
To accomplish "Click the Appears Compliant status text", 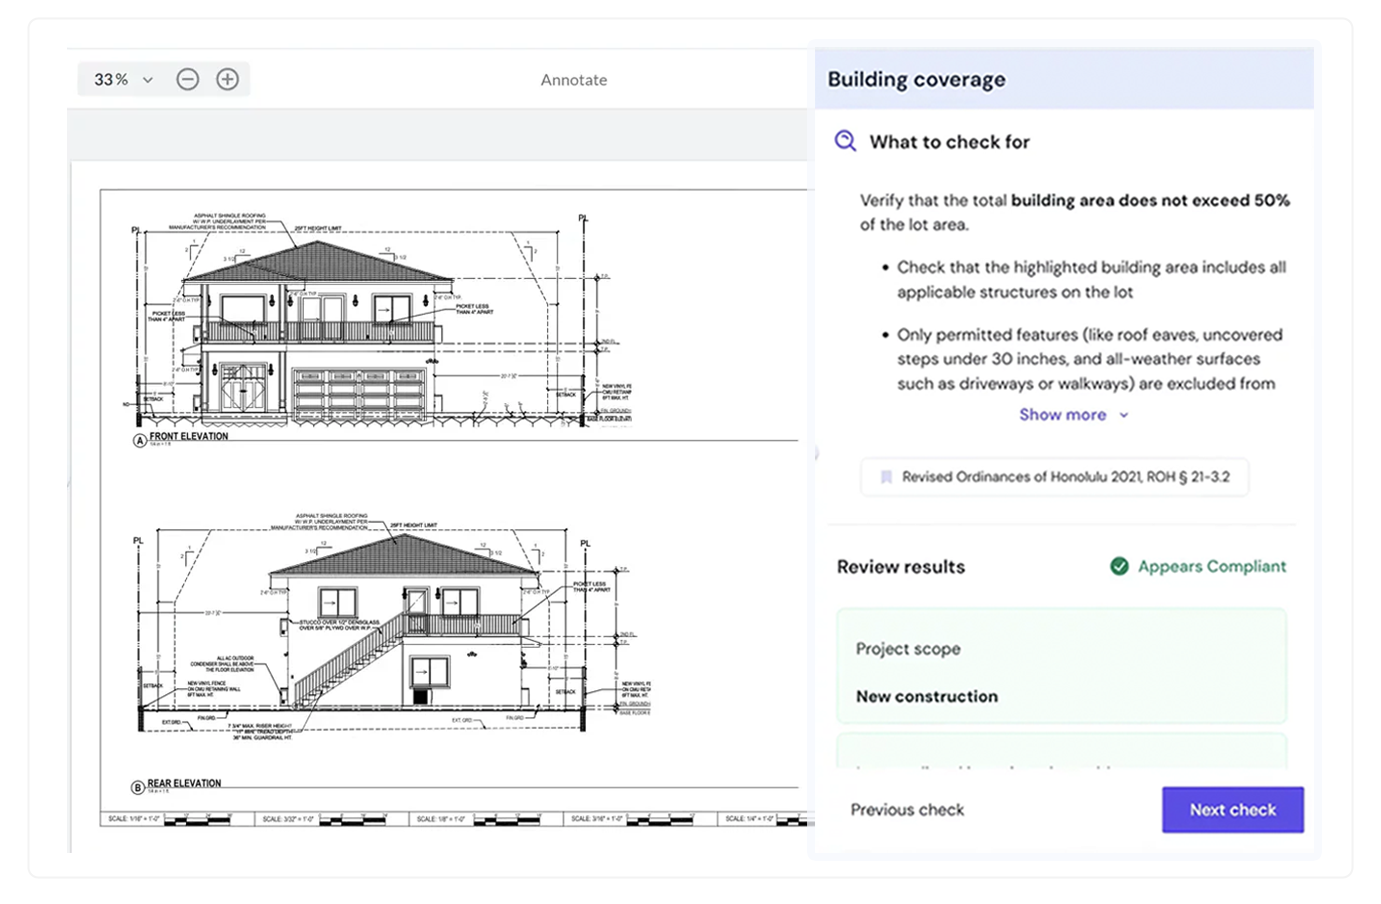I will point(1212,566).
